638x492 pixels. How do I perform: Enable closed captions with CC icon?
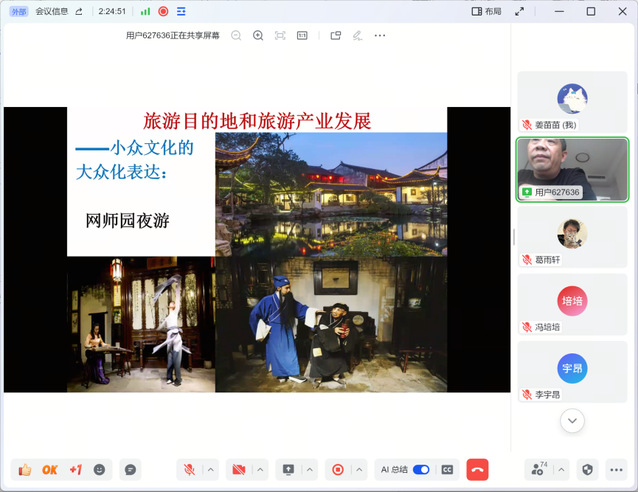447,469
